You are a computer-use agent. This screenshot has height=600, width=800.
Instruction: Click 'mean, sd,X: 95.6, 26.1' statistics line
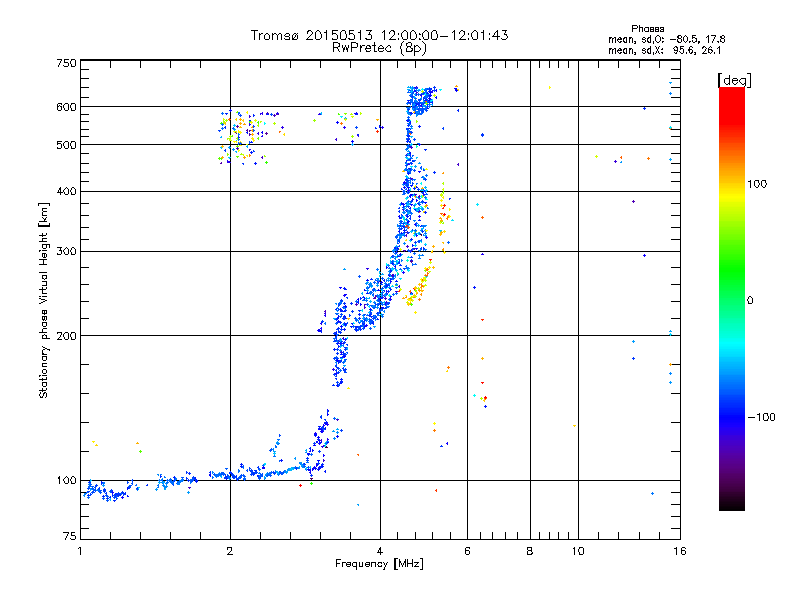(x=664, y=50)
